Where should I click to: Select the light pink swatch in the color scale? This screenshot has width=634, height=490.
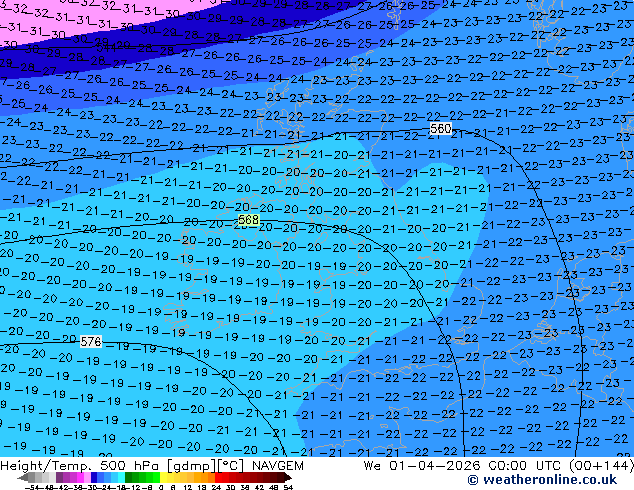[x=87, y=477]
